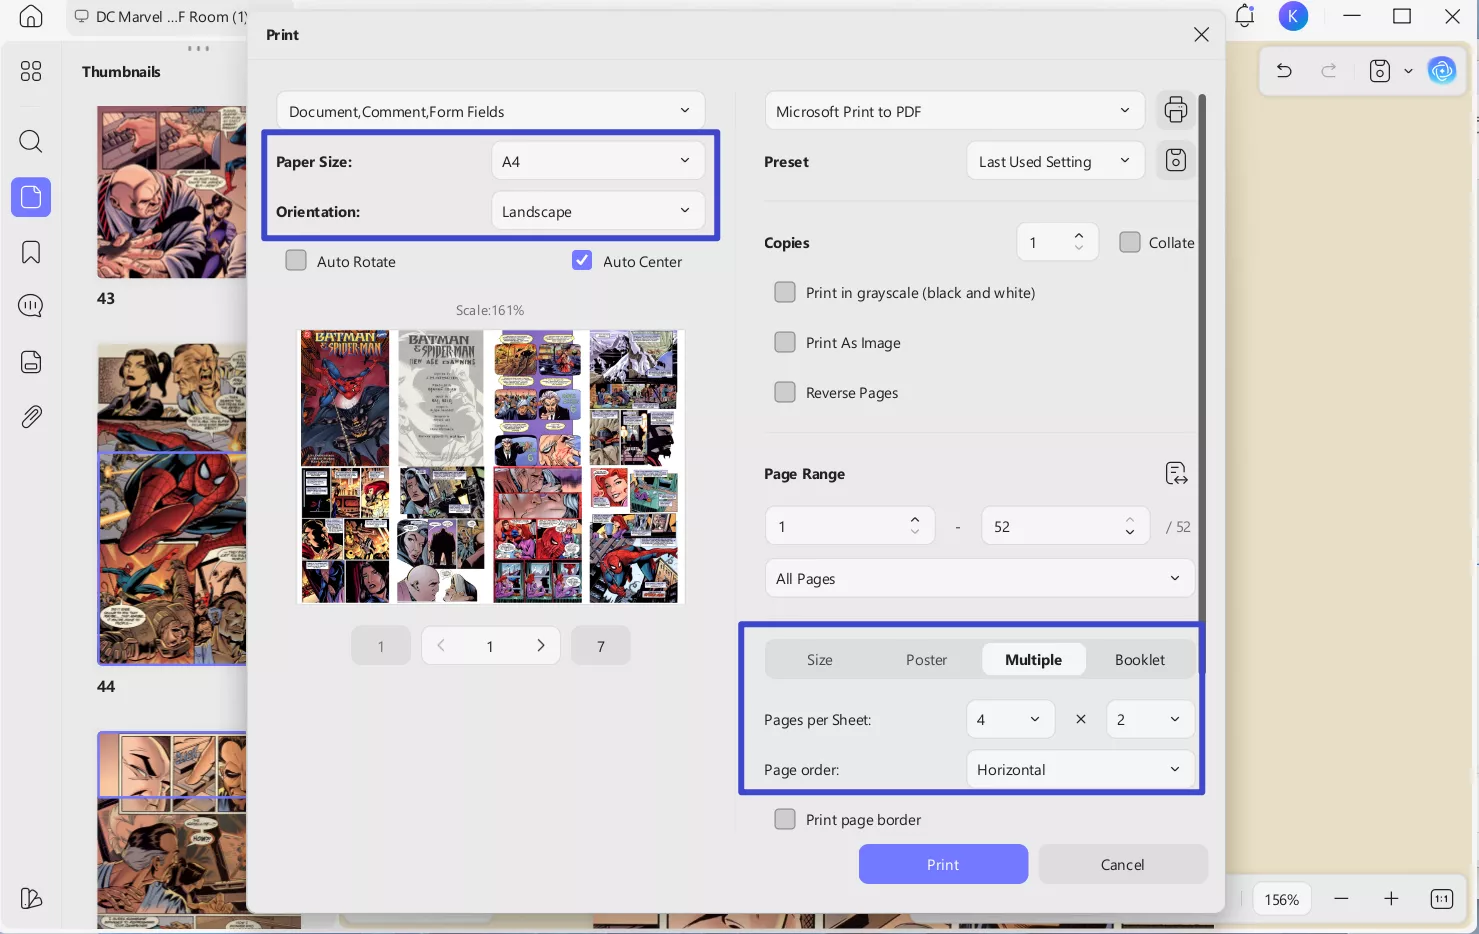Uncheck the Auto Center checkbox
The image size is (1479, 934).
point(582,261)
